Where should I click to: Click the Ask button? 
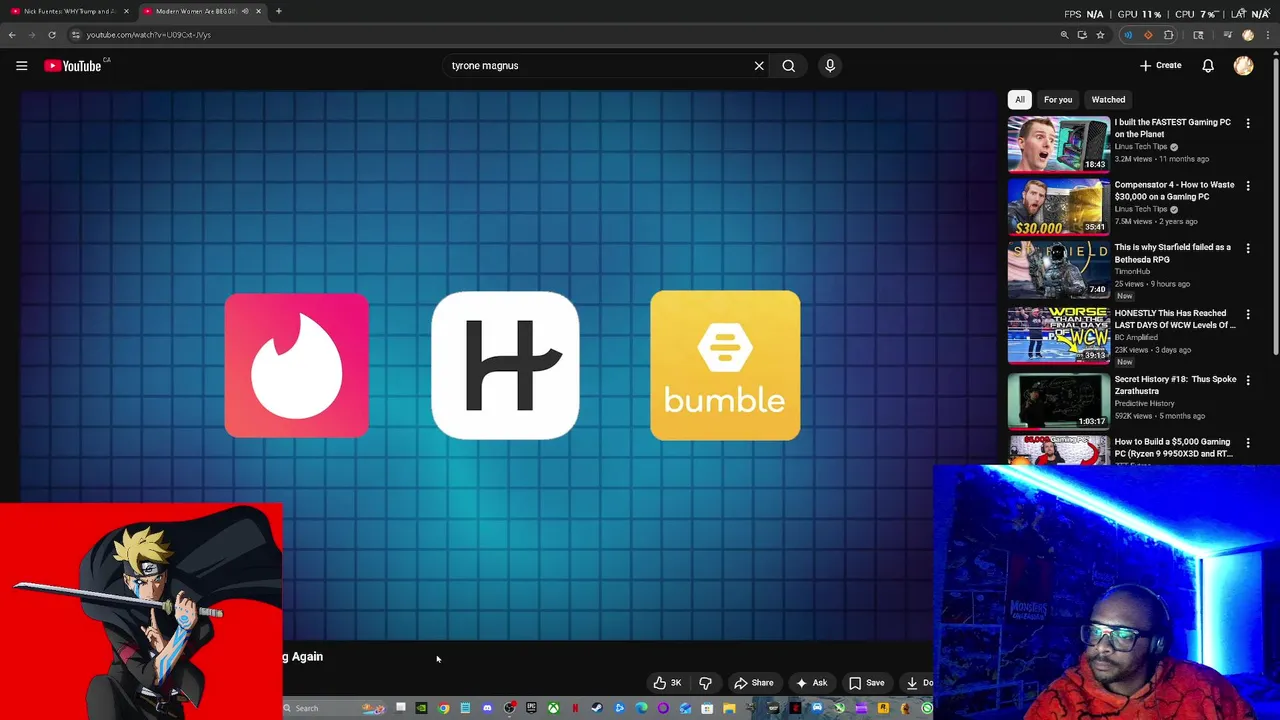click(811, 683)
